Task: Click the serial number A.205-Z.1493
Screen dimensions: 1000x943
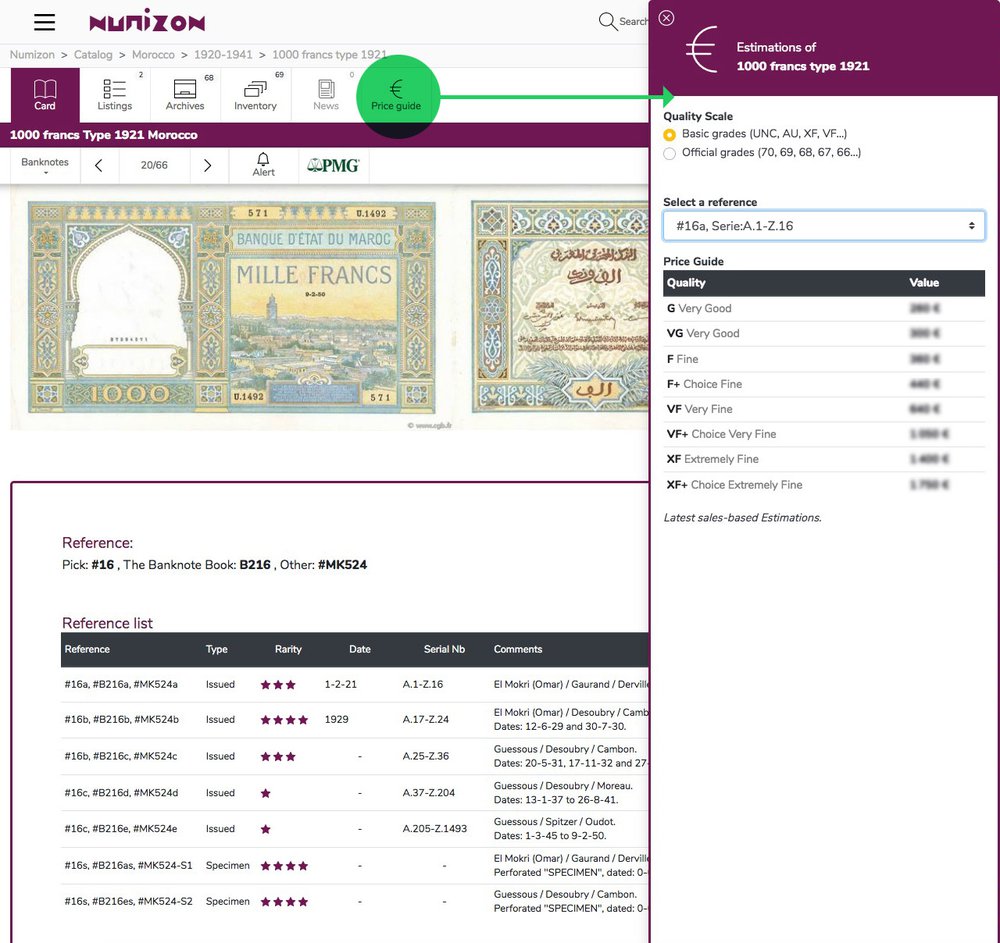Action: pyautogui.click(x=434, y=829)
